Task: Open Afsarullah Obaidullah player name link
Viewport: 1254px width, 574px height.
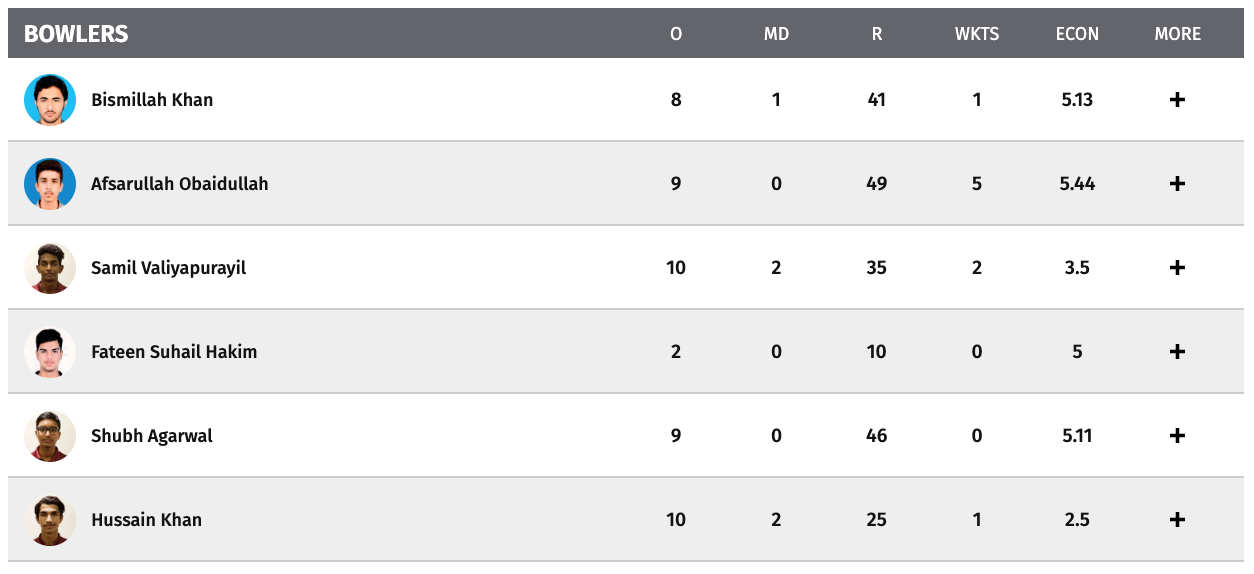Action: pyautogui.click(x=180, y=184)
